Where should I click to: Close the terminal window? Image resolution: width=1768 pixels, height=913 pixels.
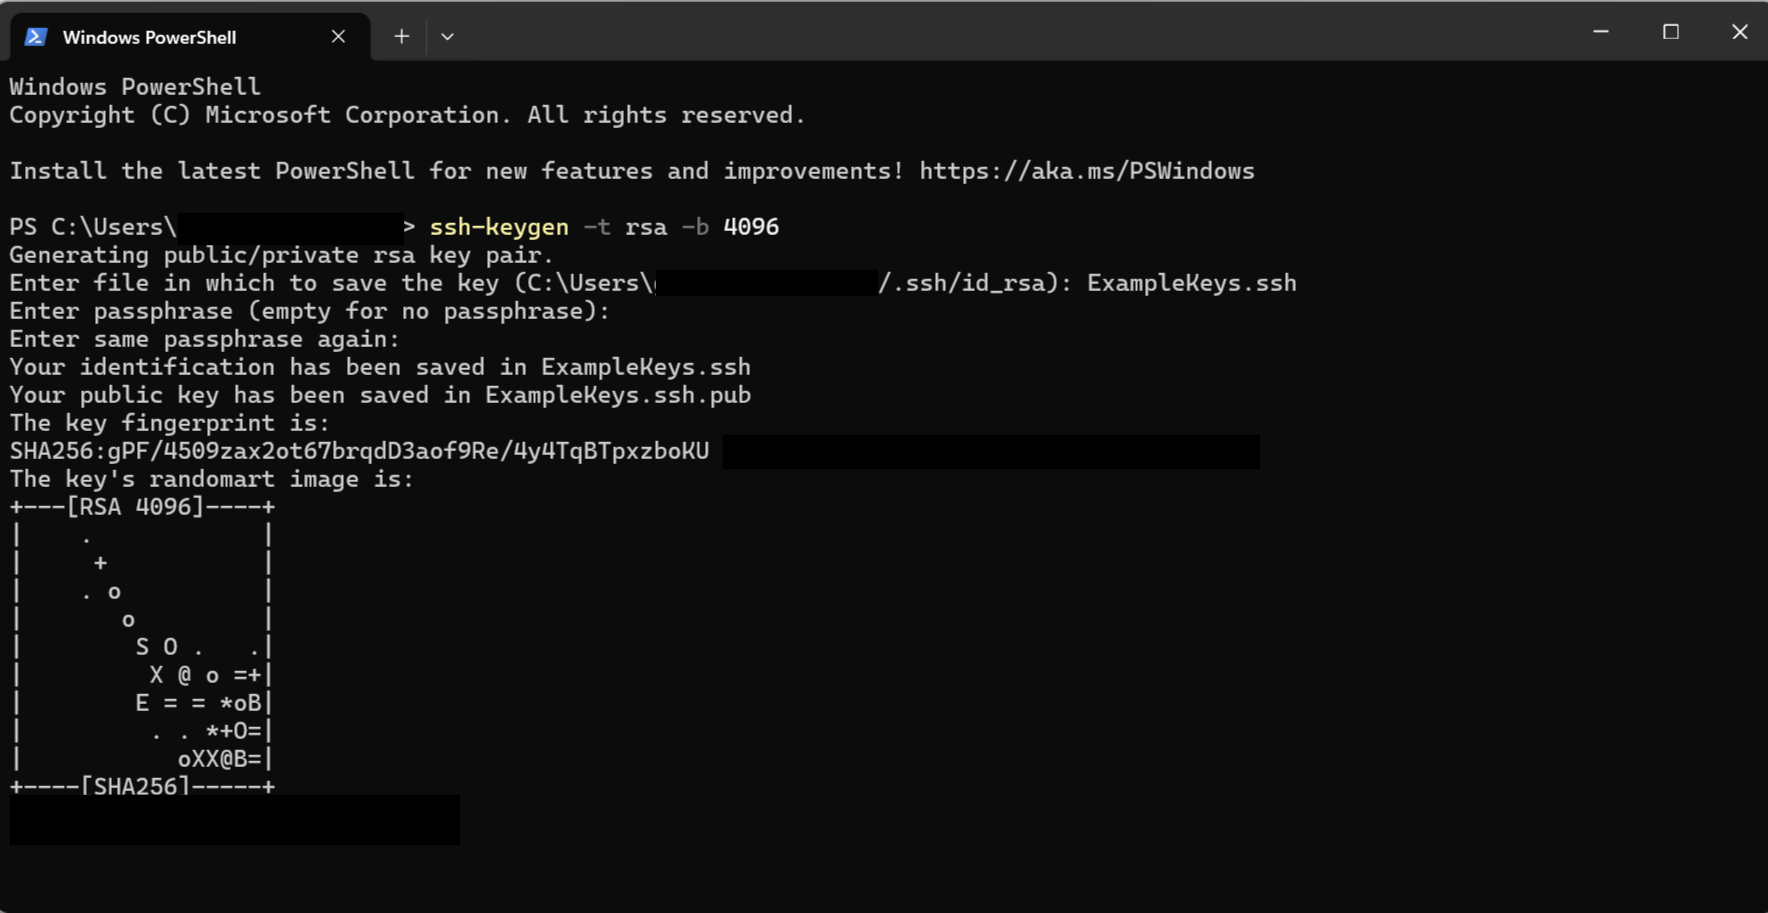1739,32
